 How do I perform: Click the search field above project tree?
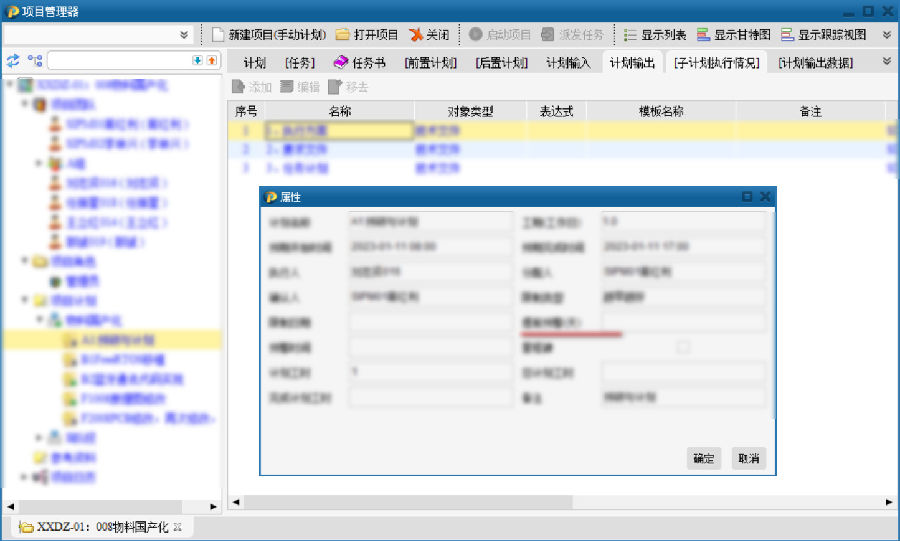(118, 61)
